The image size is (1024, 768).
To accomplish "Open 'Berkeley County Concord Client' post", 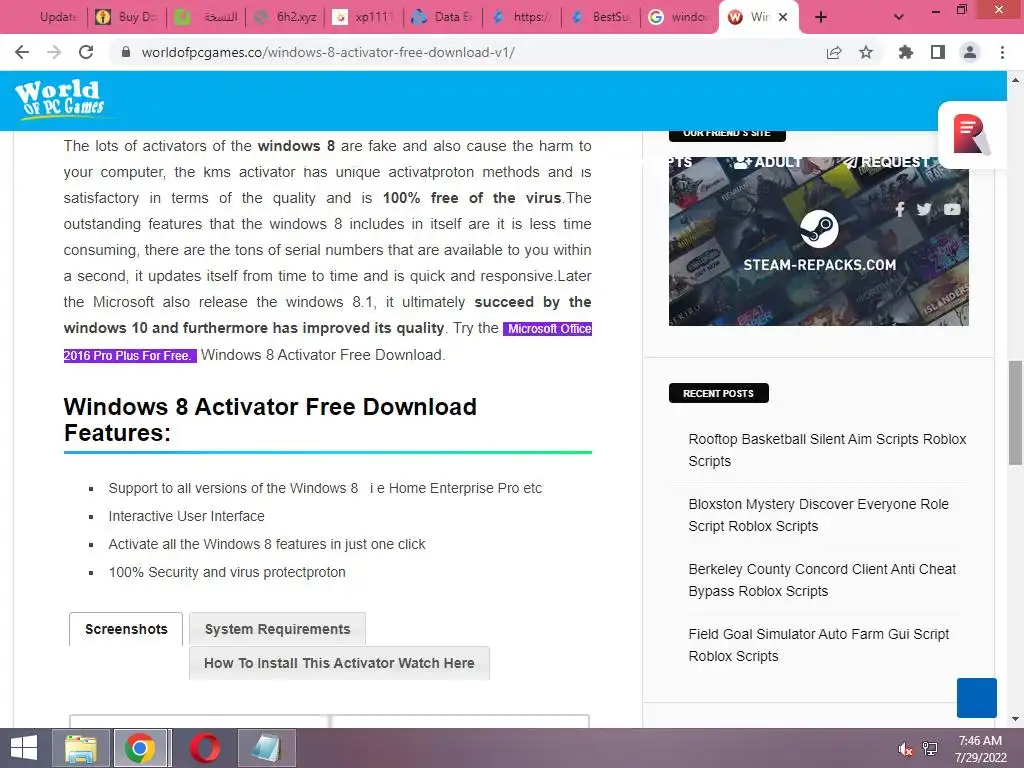I will pos(822,580).
